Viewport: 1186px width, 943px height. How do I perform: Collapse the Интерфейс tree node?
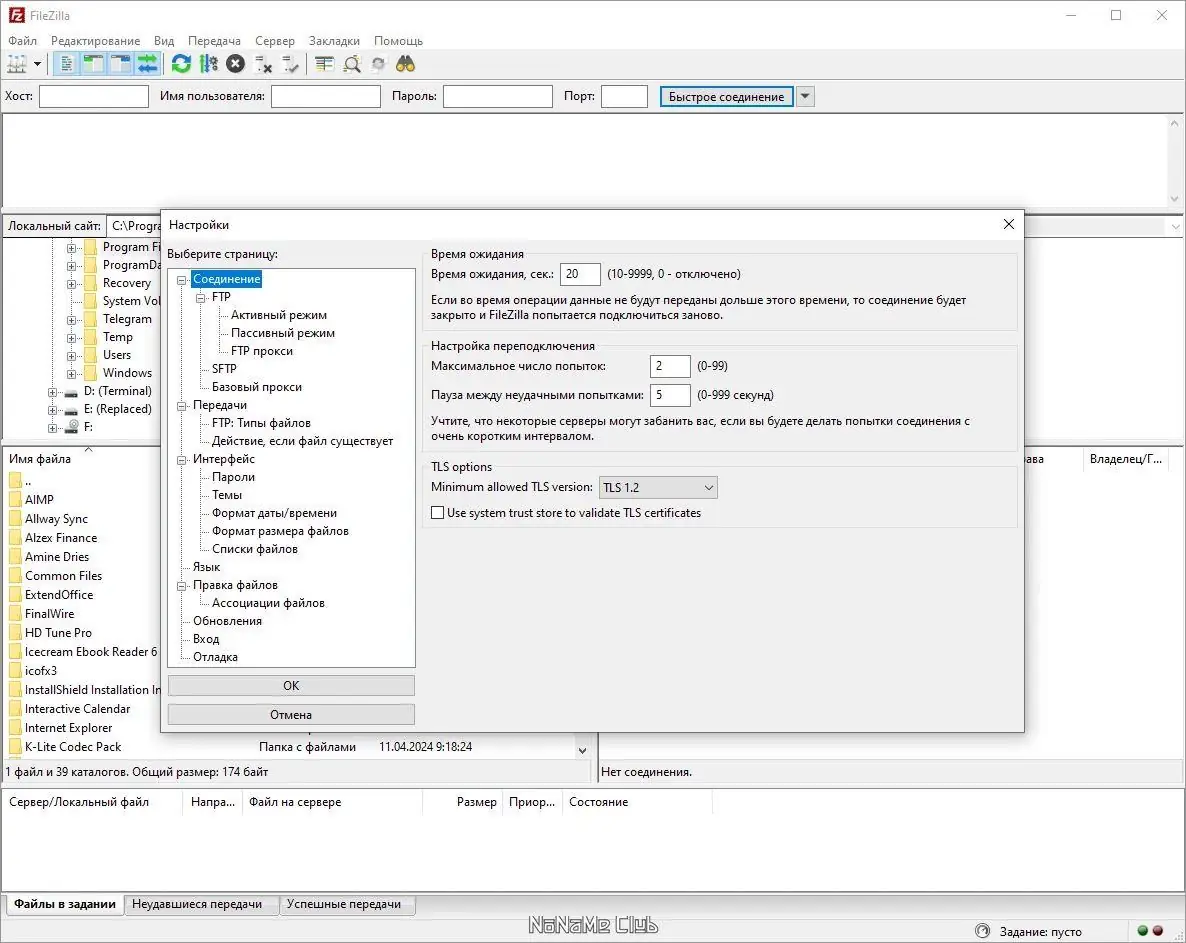click(x=182, y=460)
